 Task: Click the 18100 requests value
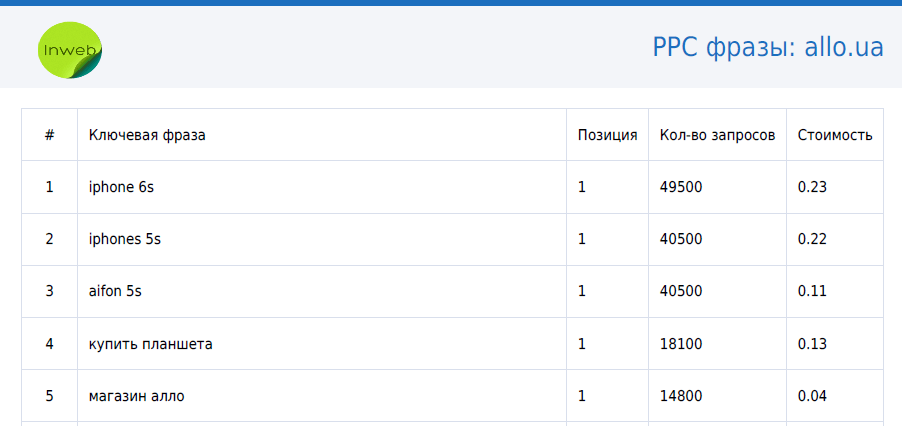681,344
